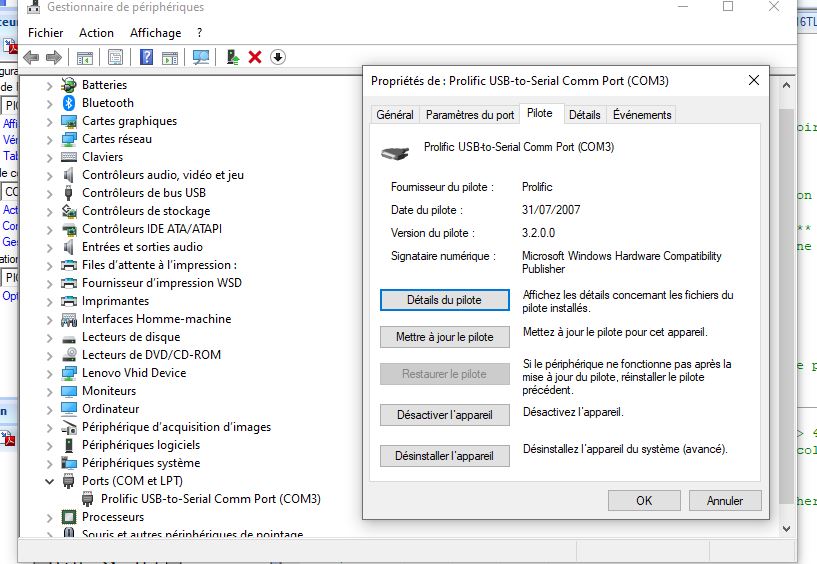The width and height of the screenshot is (817, 564).
Task: Click Désactiver l'appareil button
Action: pos(444,415)
